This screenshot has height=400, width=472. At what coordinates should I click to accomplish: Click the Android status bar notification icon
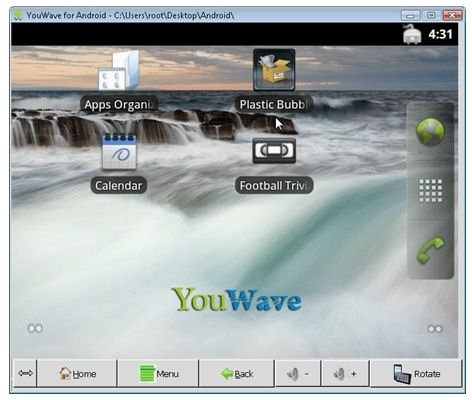pos(412,34)
